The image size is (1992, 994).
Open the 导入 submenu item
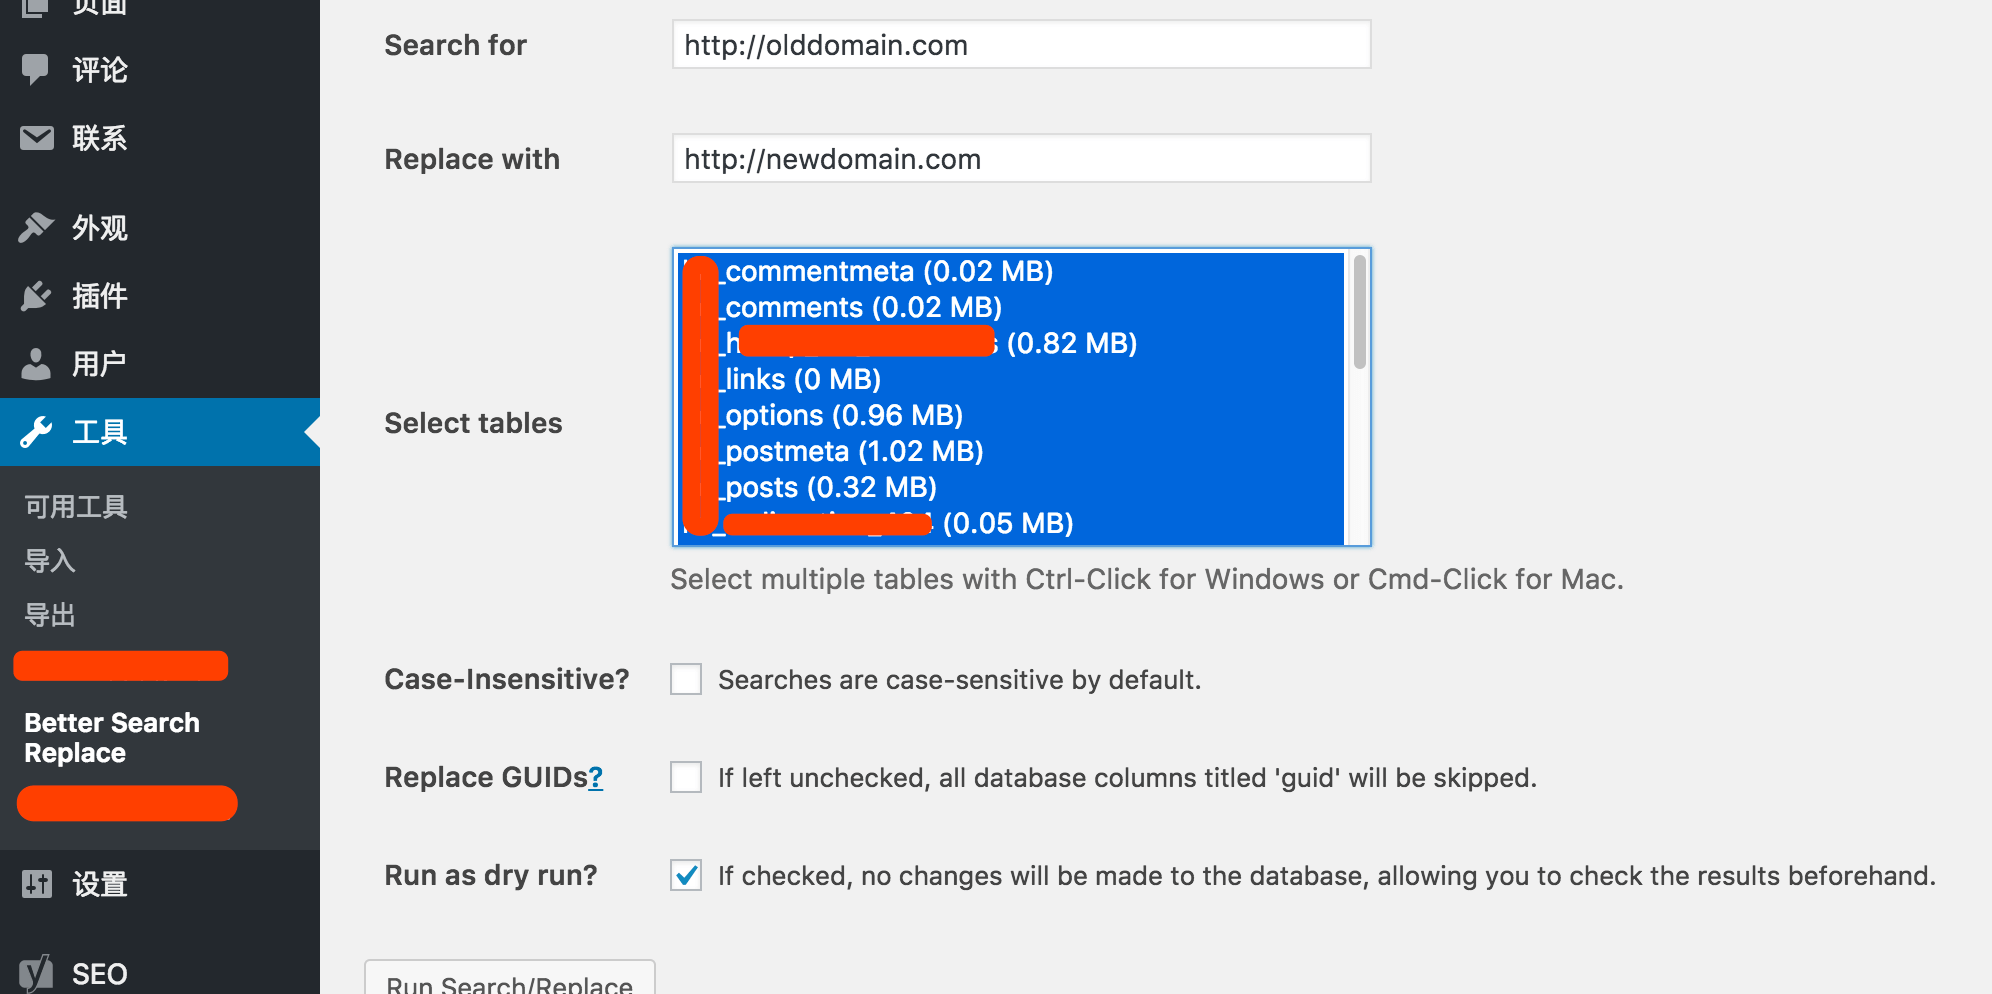click(50, 561)
